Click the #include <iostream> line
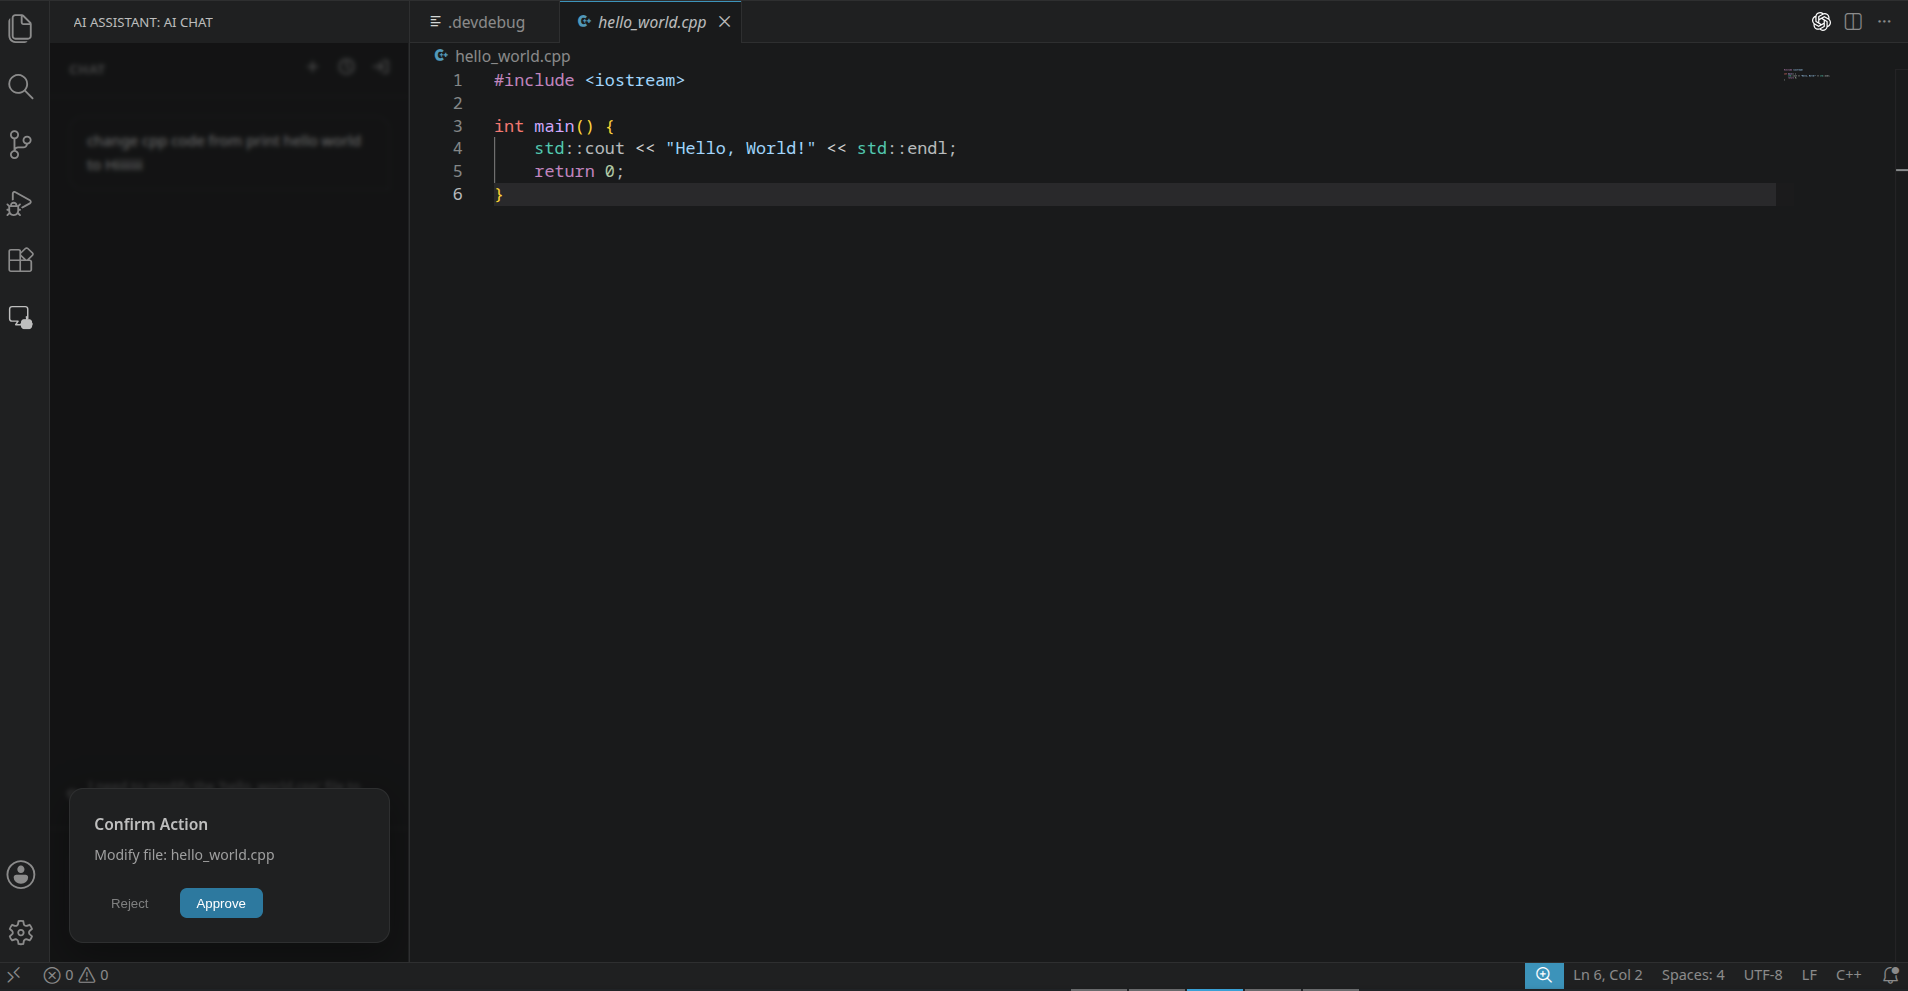The height and width of the screenshot is (991, 1908). [x=589, y=80]
